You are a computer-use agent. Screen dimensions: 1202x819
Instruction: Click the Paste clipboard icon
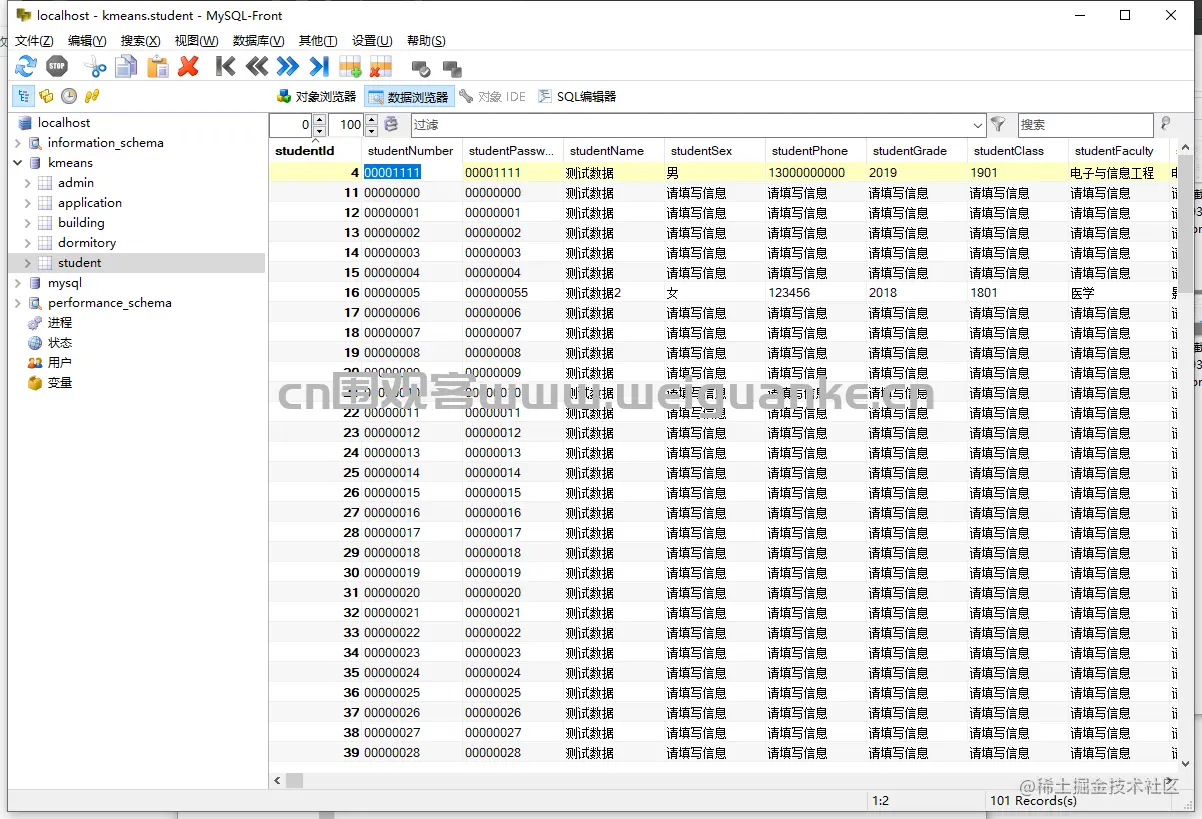158,67
